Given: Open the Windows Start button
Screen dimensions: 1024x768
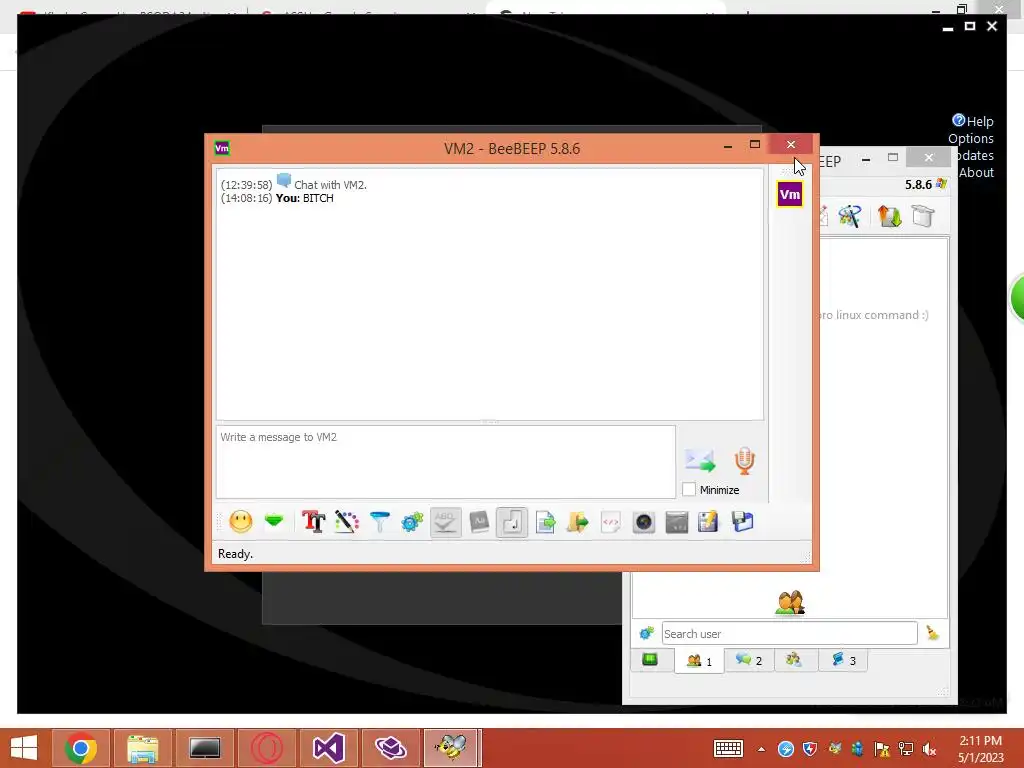Looking at the screenshot, I should click(x=24, y=748).
